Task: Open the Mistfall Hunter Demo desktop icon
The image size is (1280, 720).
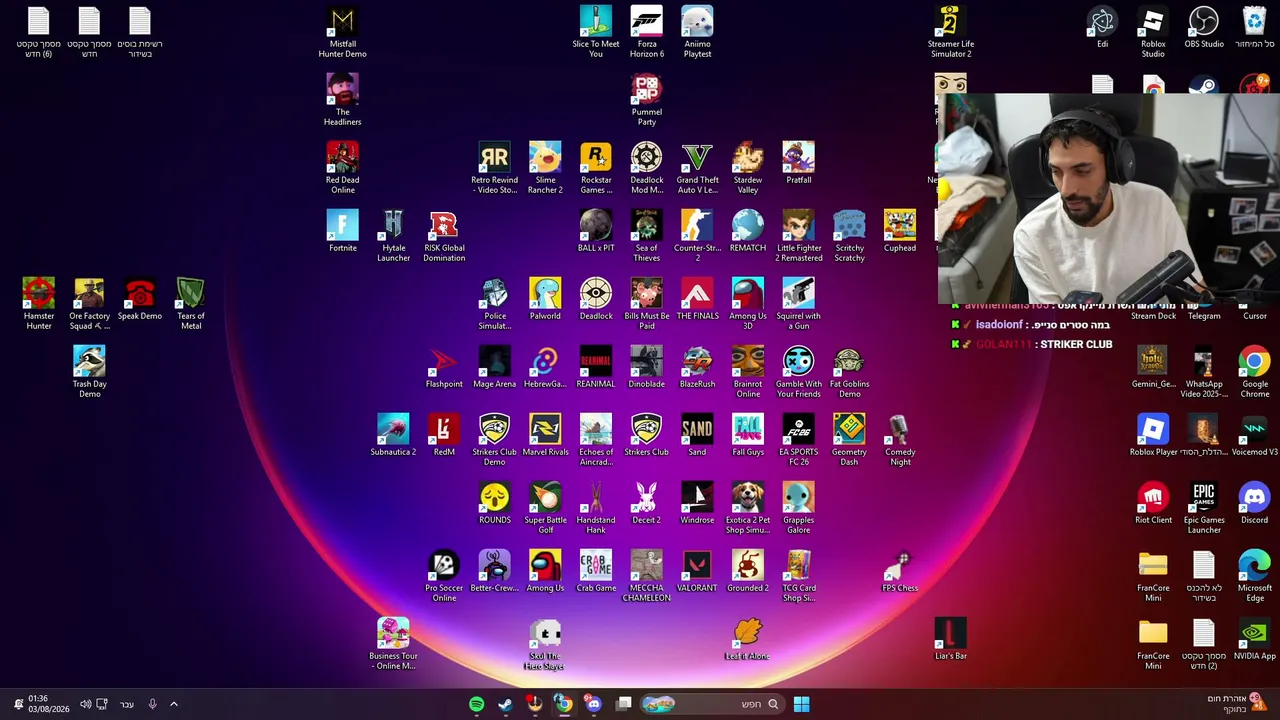Action: pos(342,32)
